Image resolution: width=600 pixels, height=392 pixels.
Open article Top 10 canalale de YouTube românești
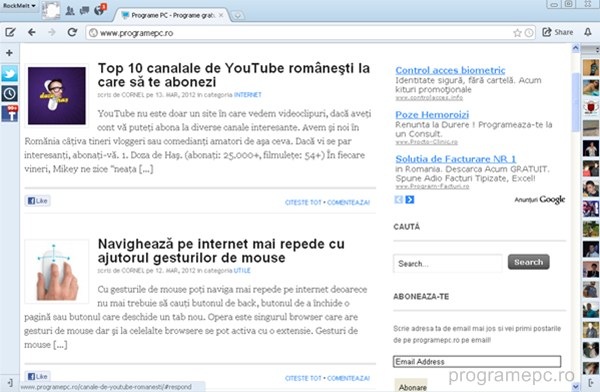[234, 75]
